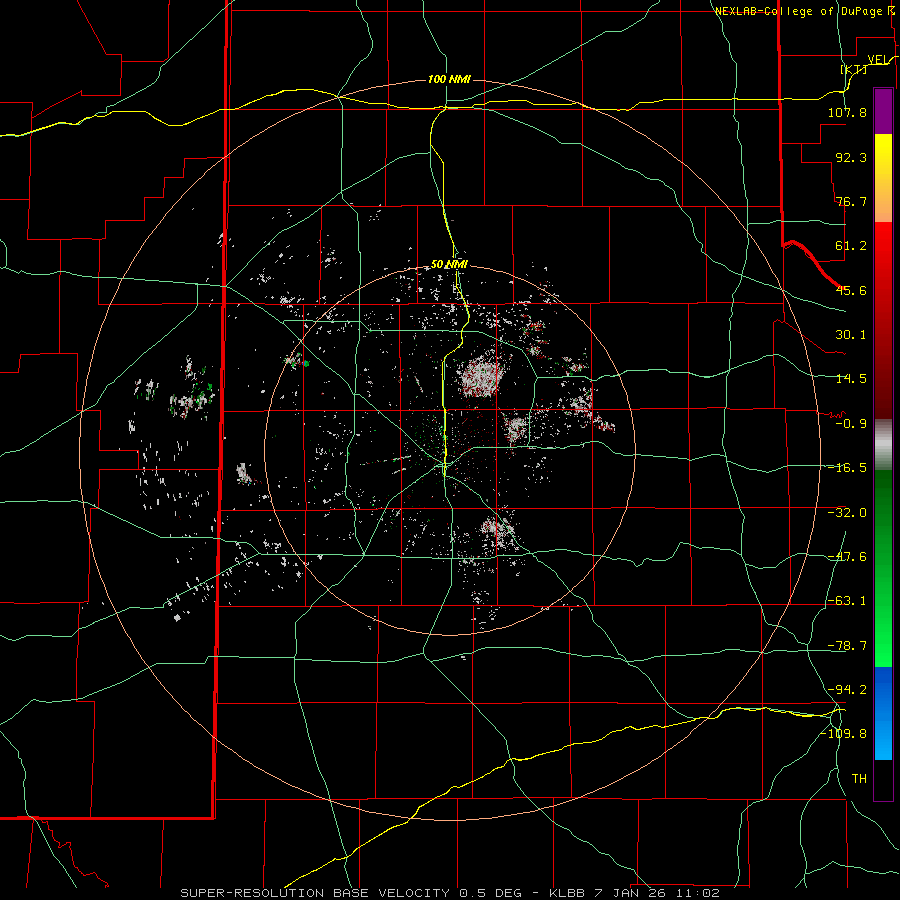Click the -32.0 value on the velocity scale
The height and width of the screenshot is (900, 900).
(x=847, y=513)
